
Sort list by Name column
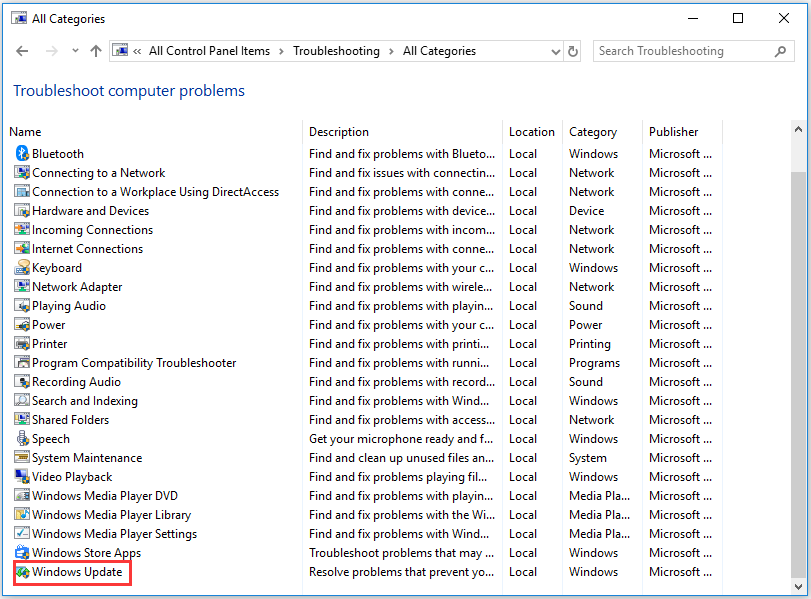(x=25, y=132)
